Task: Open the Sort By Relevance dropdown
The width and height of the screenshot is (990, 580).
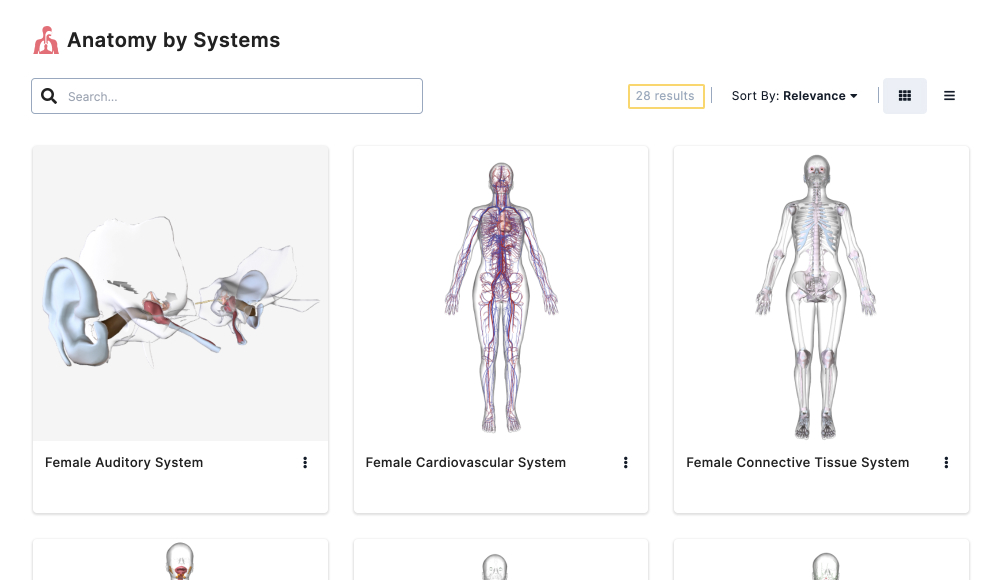Action: coord(794,96)
